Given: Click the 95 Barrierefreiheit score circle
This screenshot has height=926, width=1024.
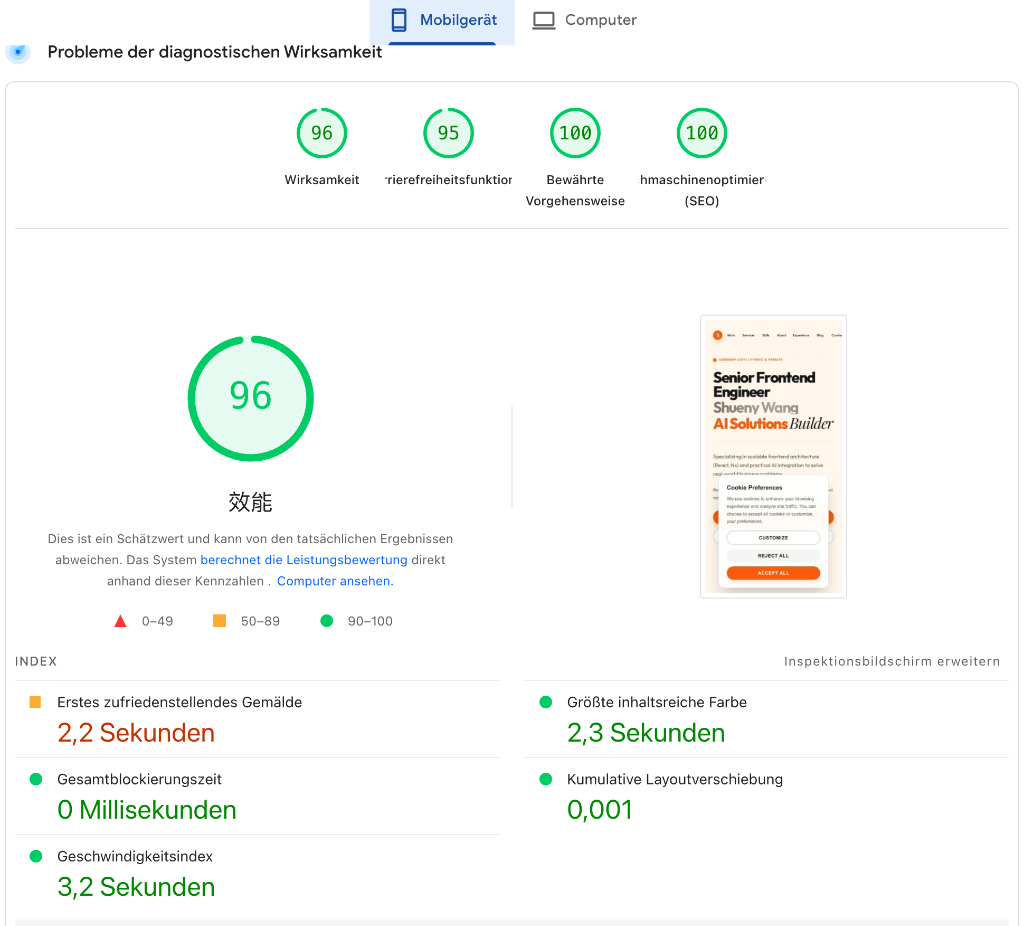Looking at the screenshot, I should click(448, 132).
